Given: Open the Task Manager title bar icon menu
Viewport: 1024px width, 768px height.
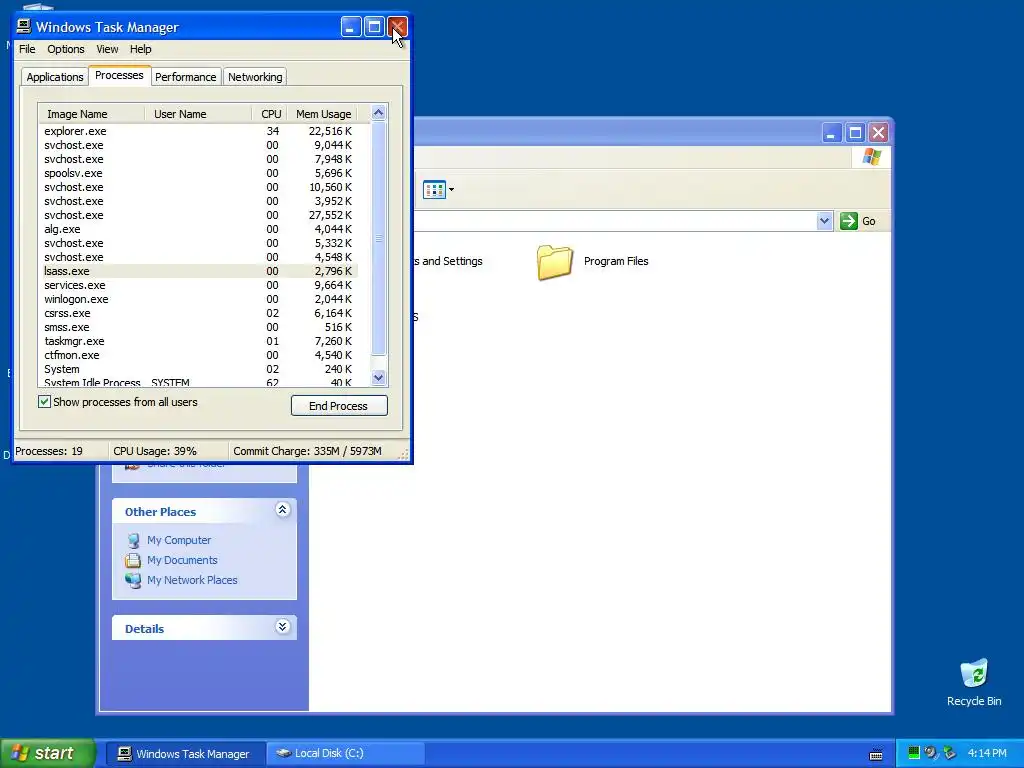Looking at the screenshot, I should 24,26.
